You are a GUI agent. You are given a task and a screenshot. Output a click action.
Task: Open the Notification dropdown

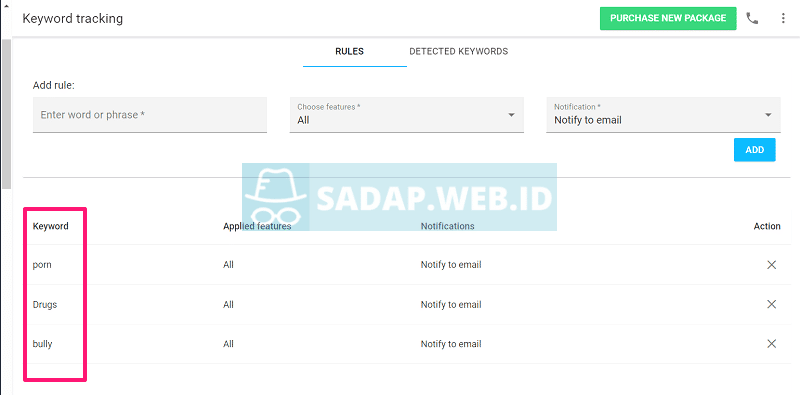(663, 115)
